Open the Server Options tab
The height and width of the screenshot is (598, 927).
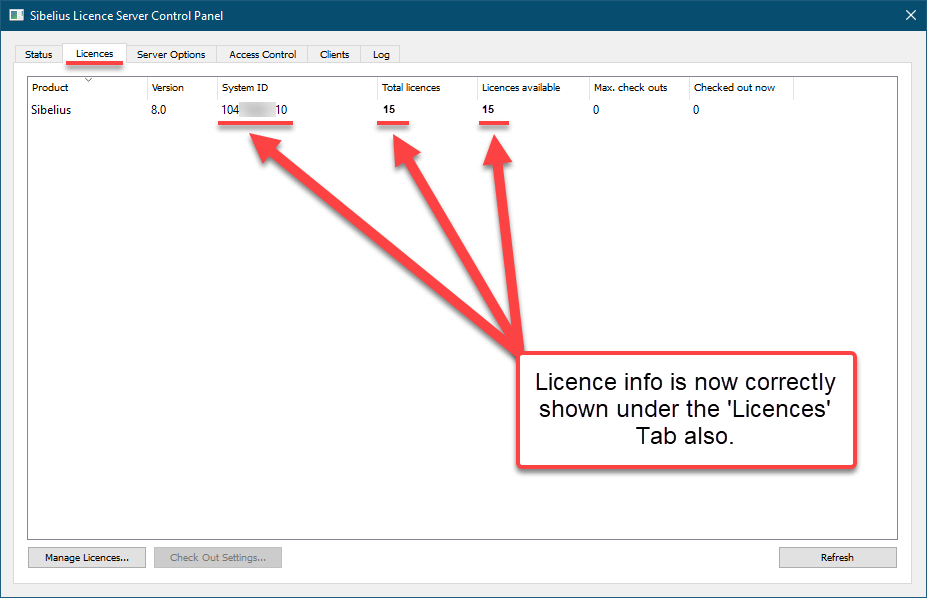click(171, 54)
